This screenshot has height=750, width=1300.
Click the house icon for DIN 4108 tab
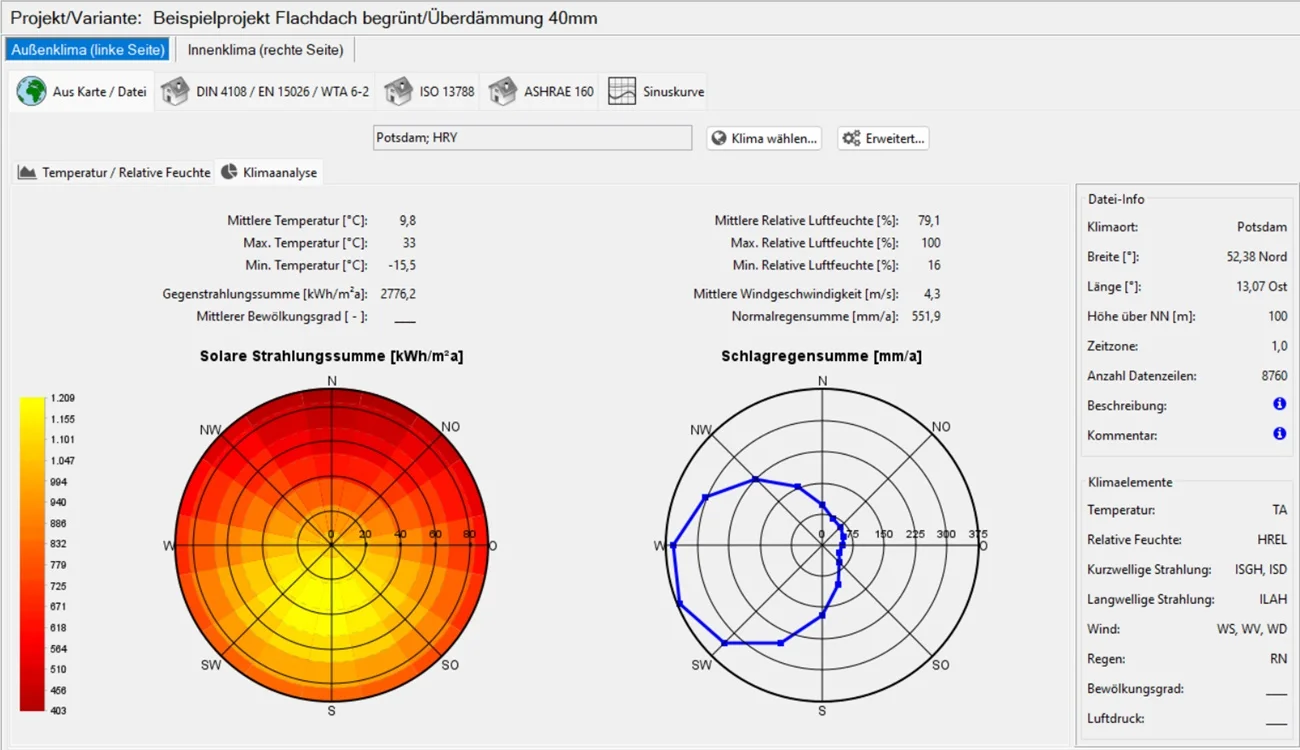tap(175, 91)
